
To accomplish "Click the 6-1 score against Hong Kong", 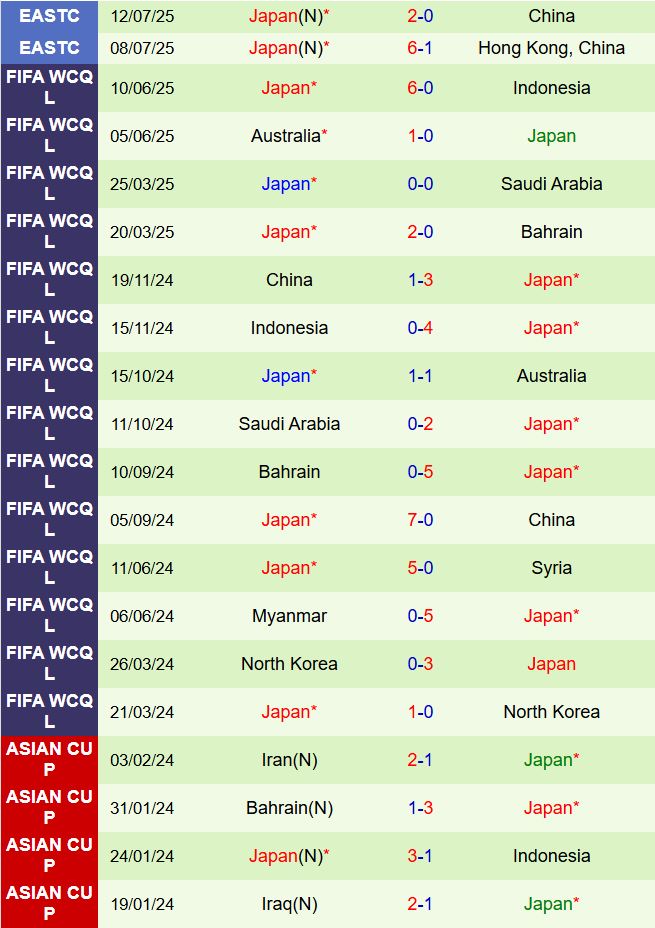I will coord(420,48).
